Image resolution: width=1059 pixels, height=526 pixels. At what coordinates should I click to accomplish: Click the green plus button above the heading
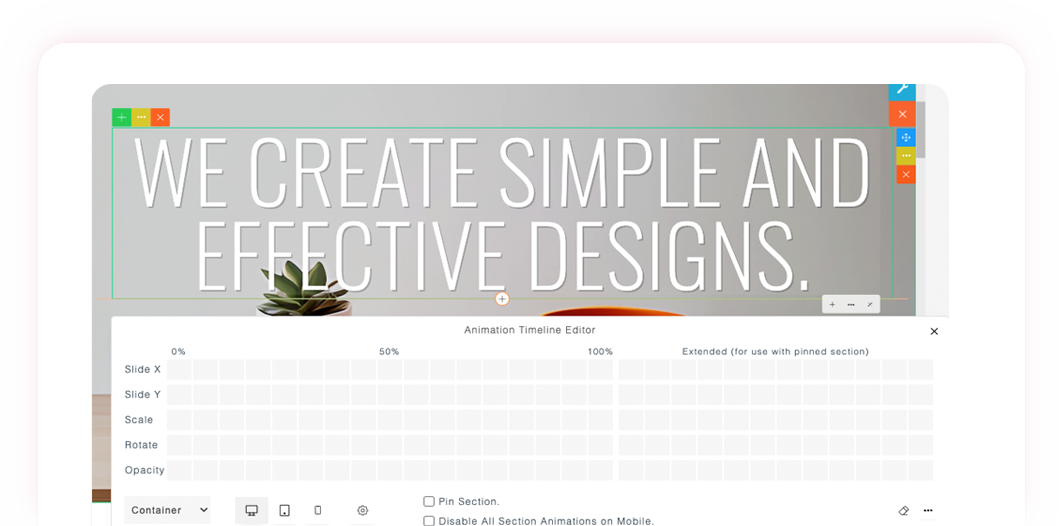[x=122, y=117]
